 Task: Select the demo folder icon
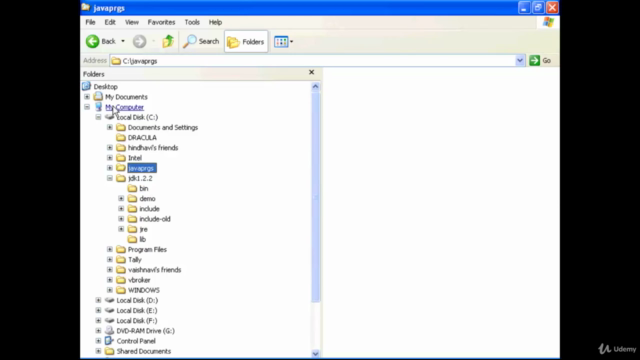coord(132,198)
